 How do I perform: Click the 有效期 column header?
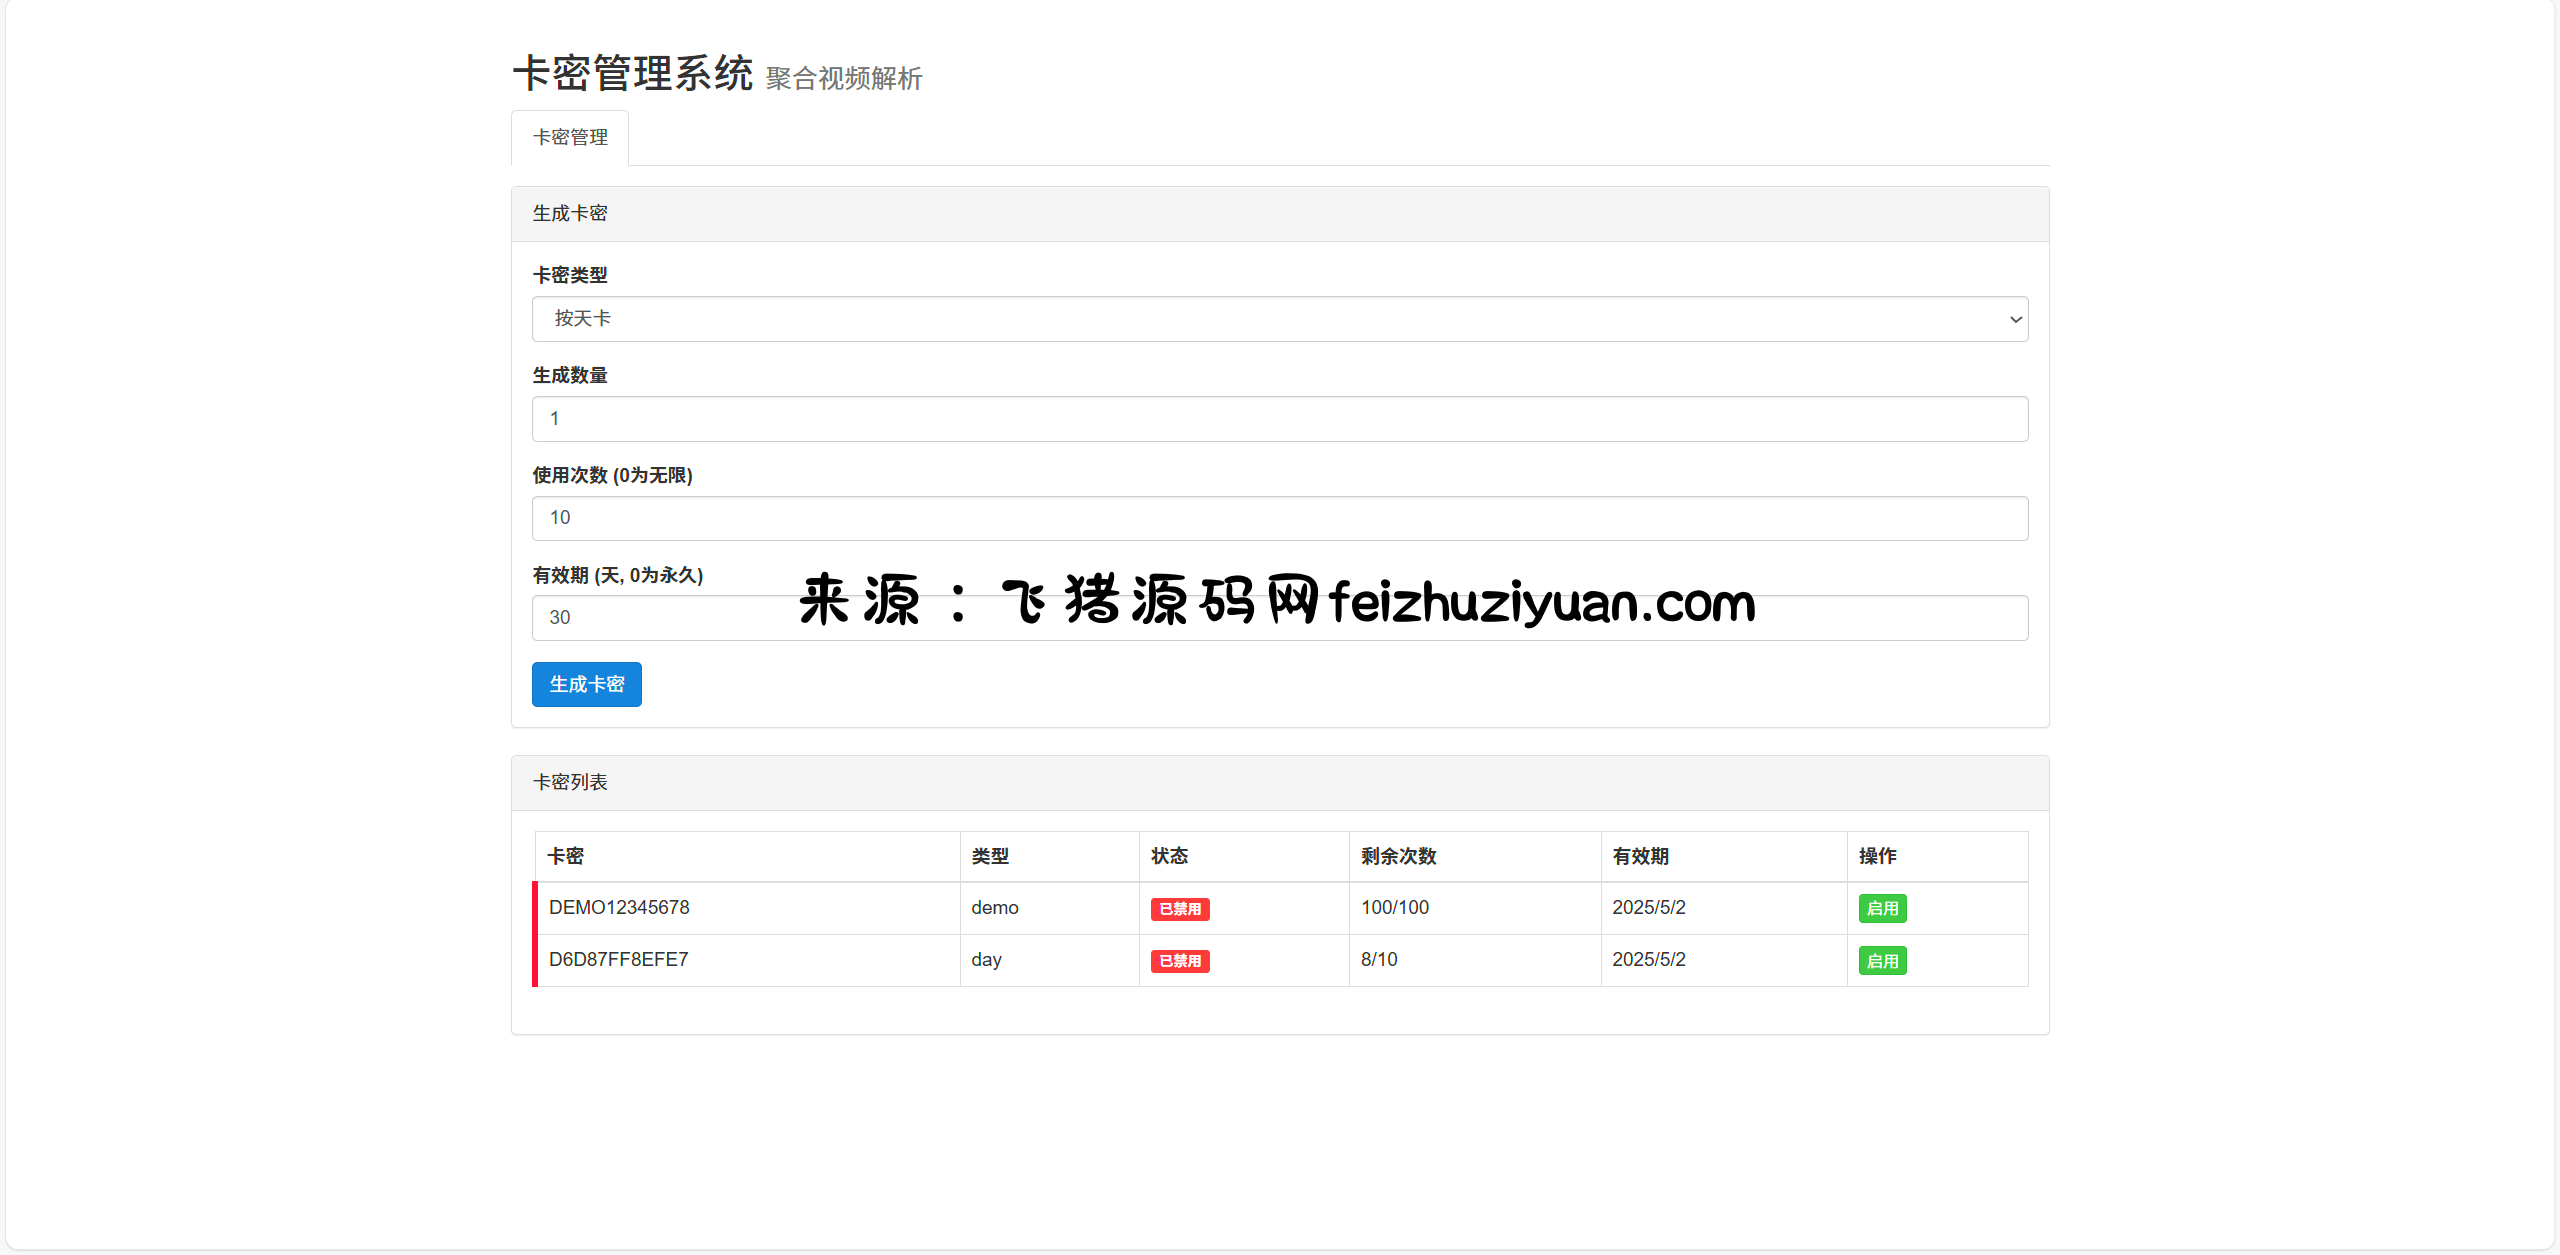click(x=1640, y=856)
